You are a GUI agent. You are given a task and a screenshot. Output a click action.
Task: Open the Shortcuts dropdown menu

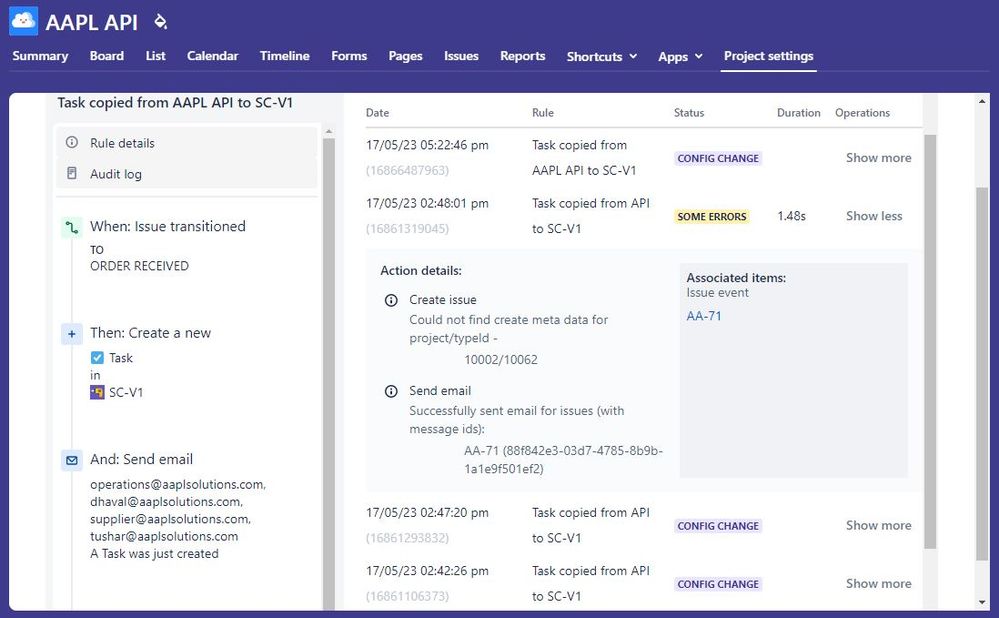click(602, 56)
